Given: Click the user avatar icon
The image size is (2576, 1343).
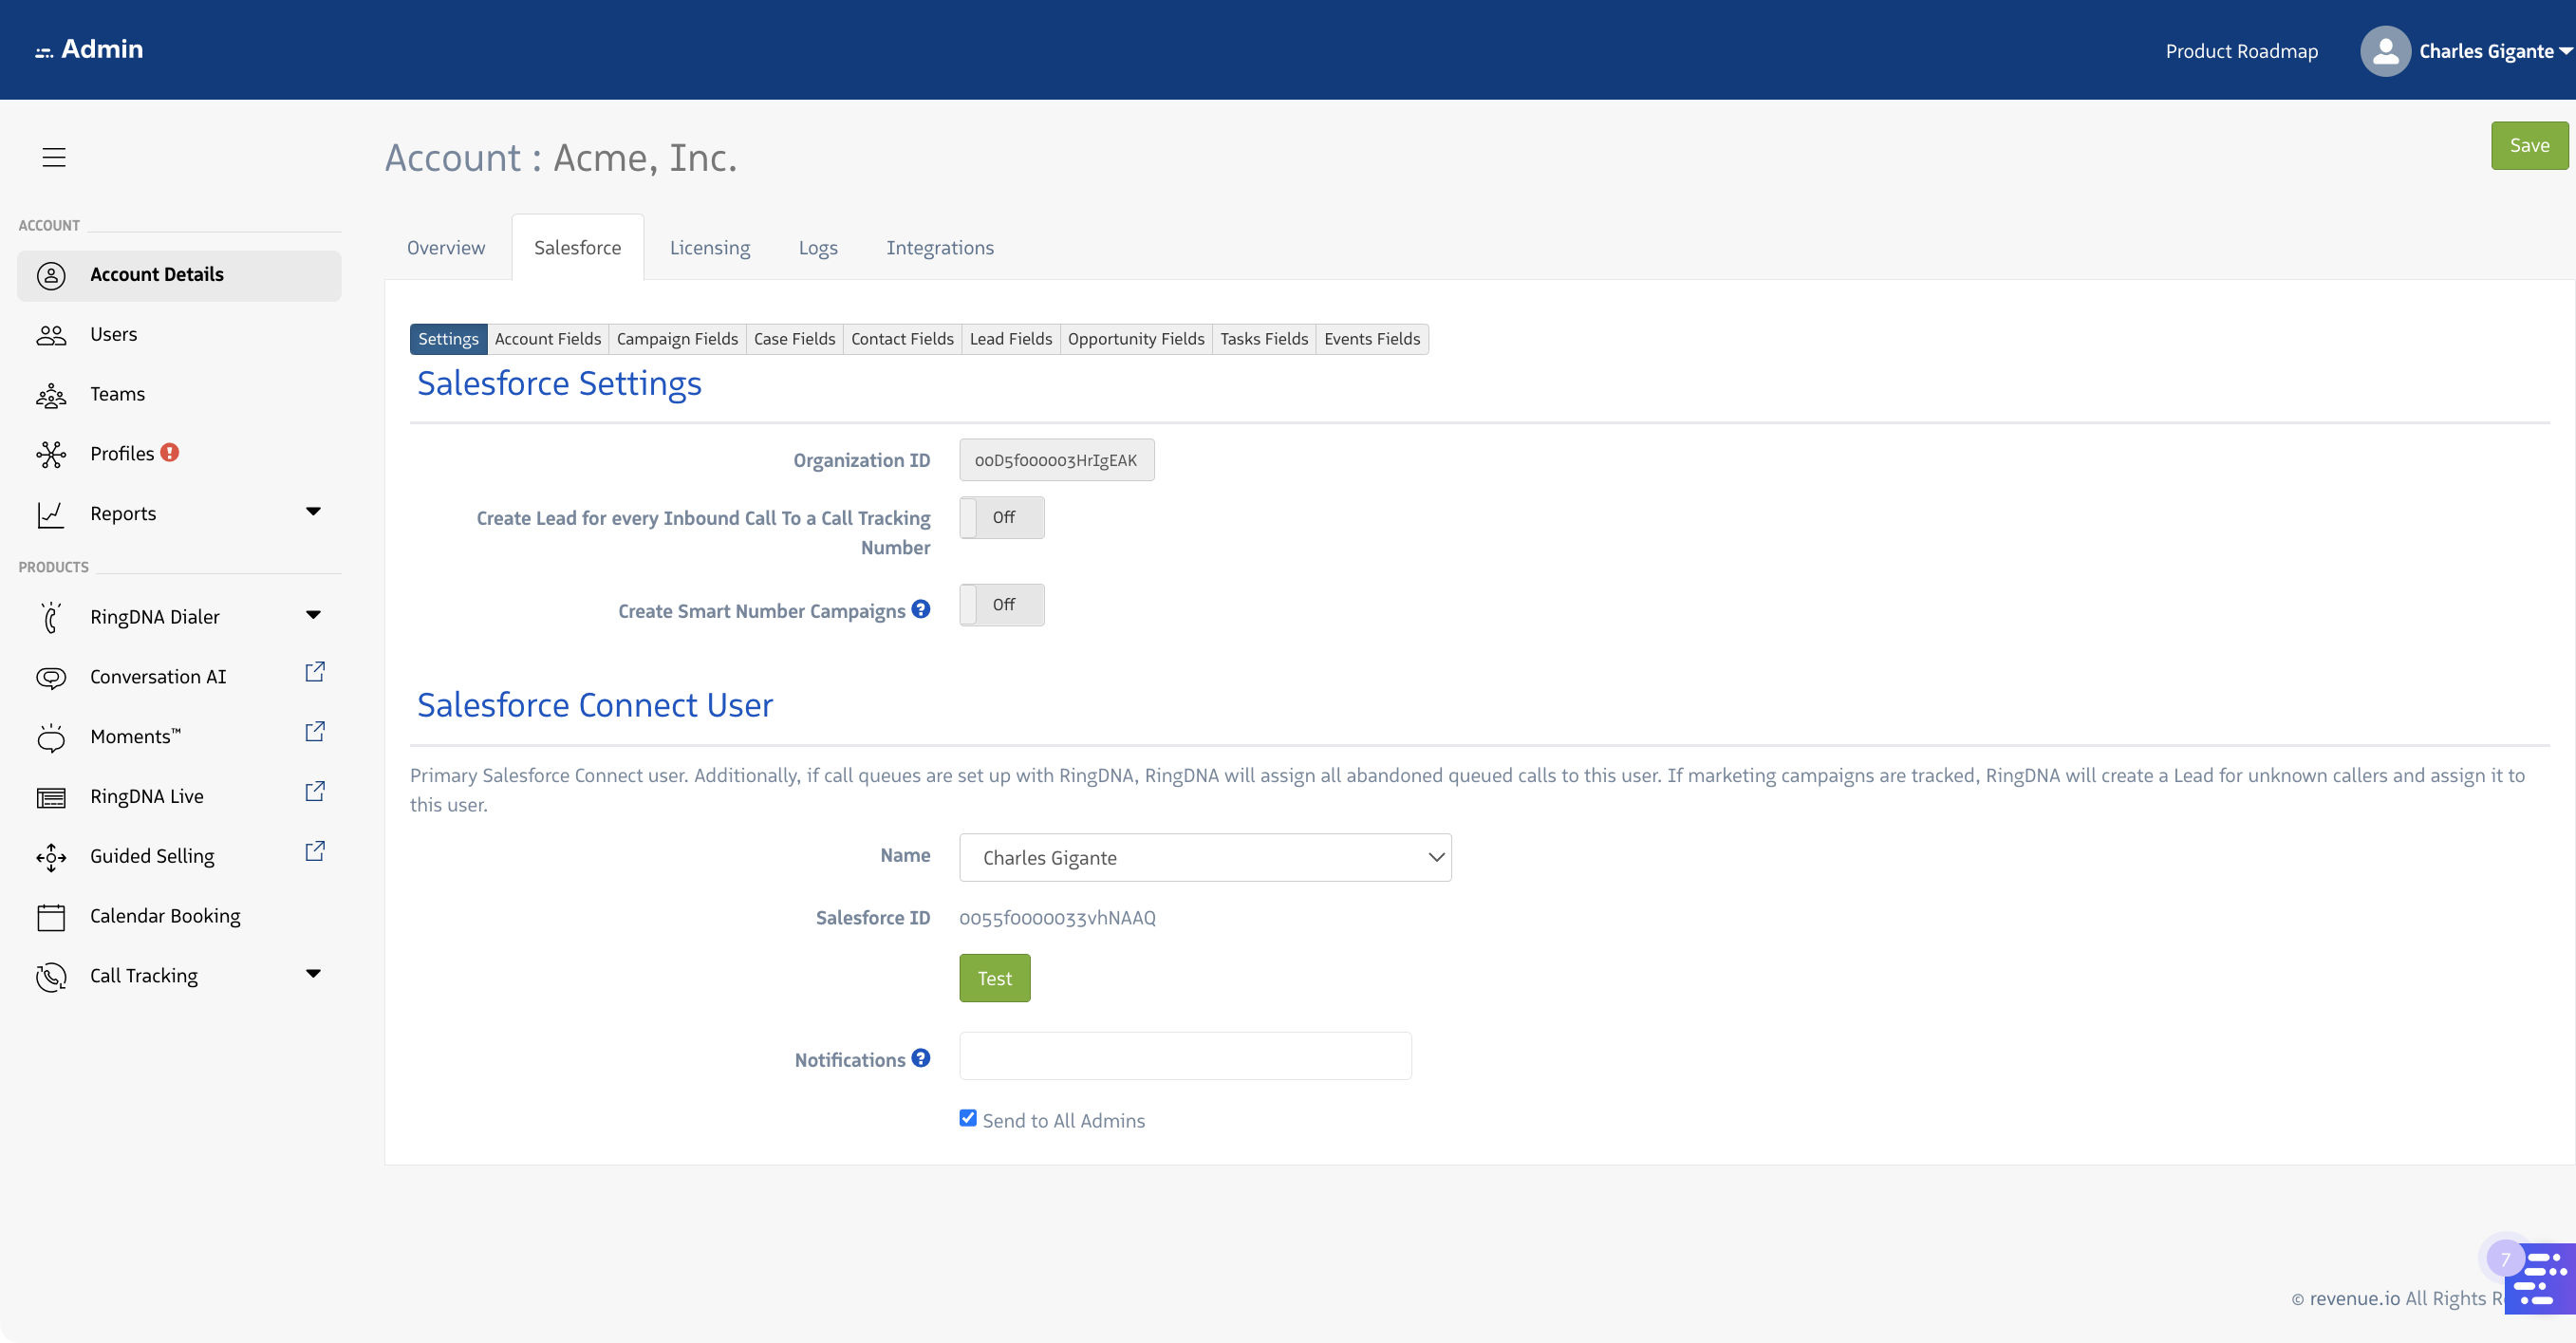Looking at the screenshot, I should point(2385,51).
